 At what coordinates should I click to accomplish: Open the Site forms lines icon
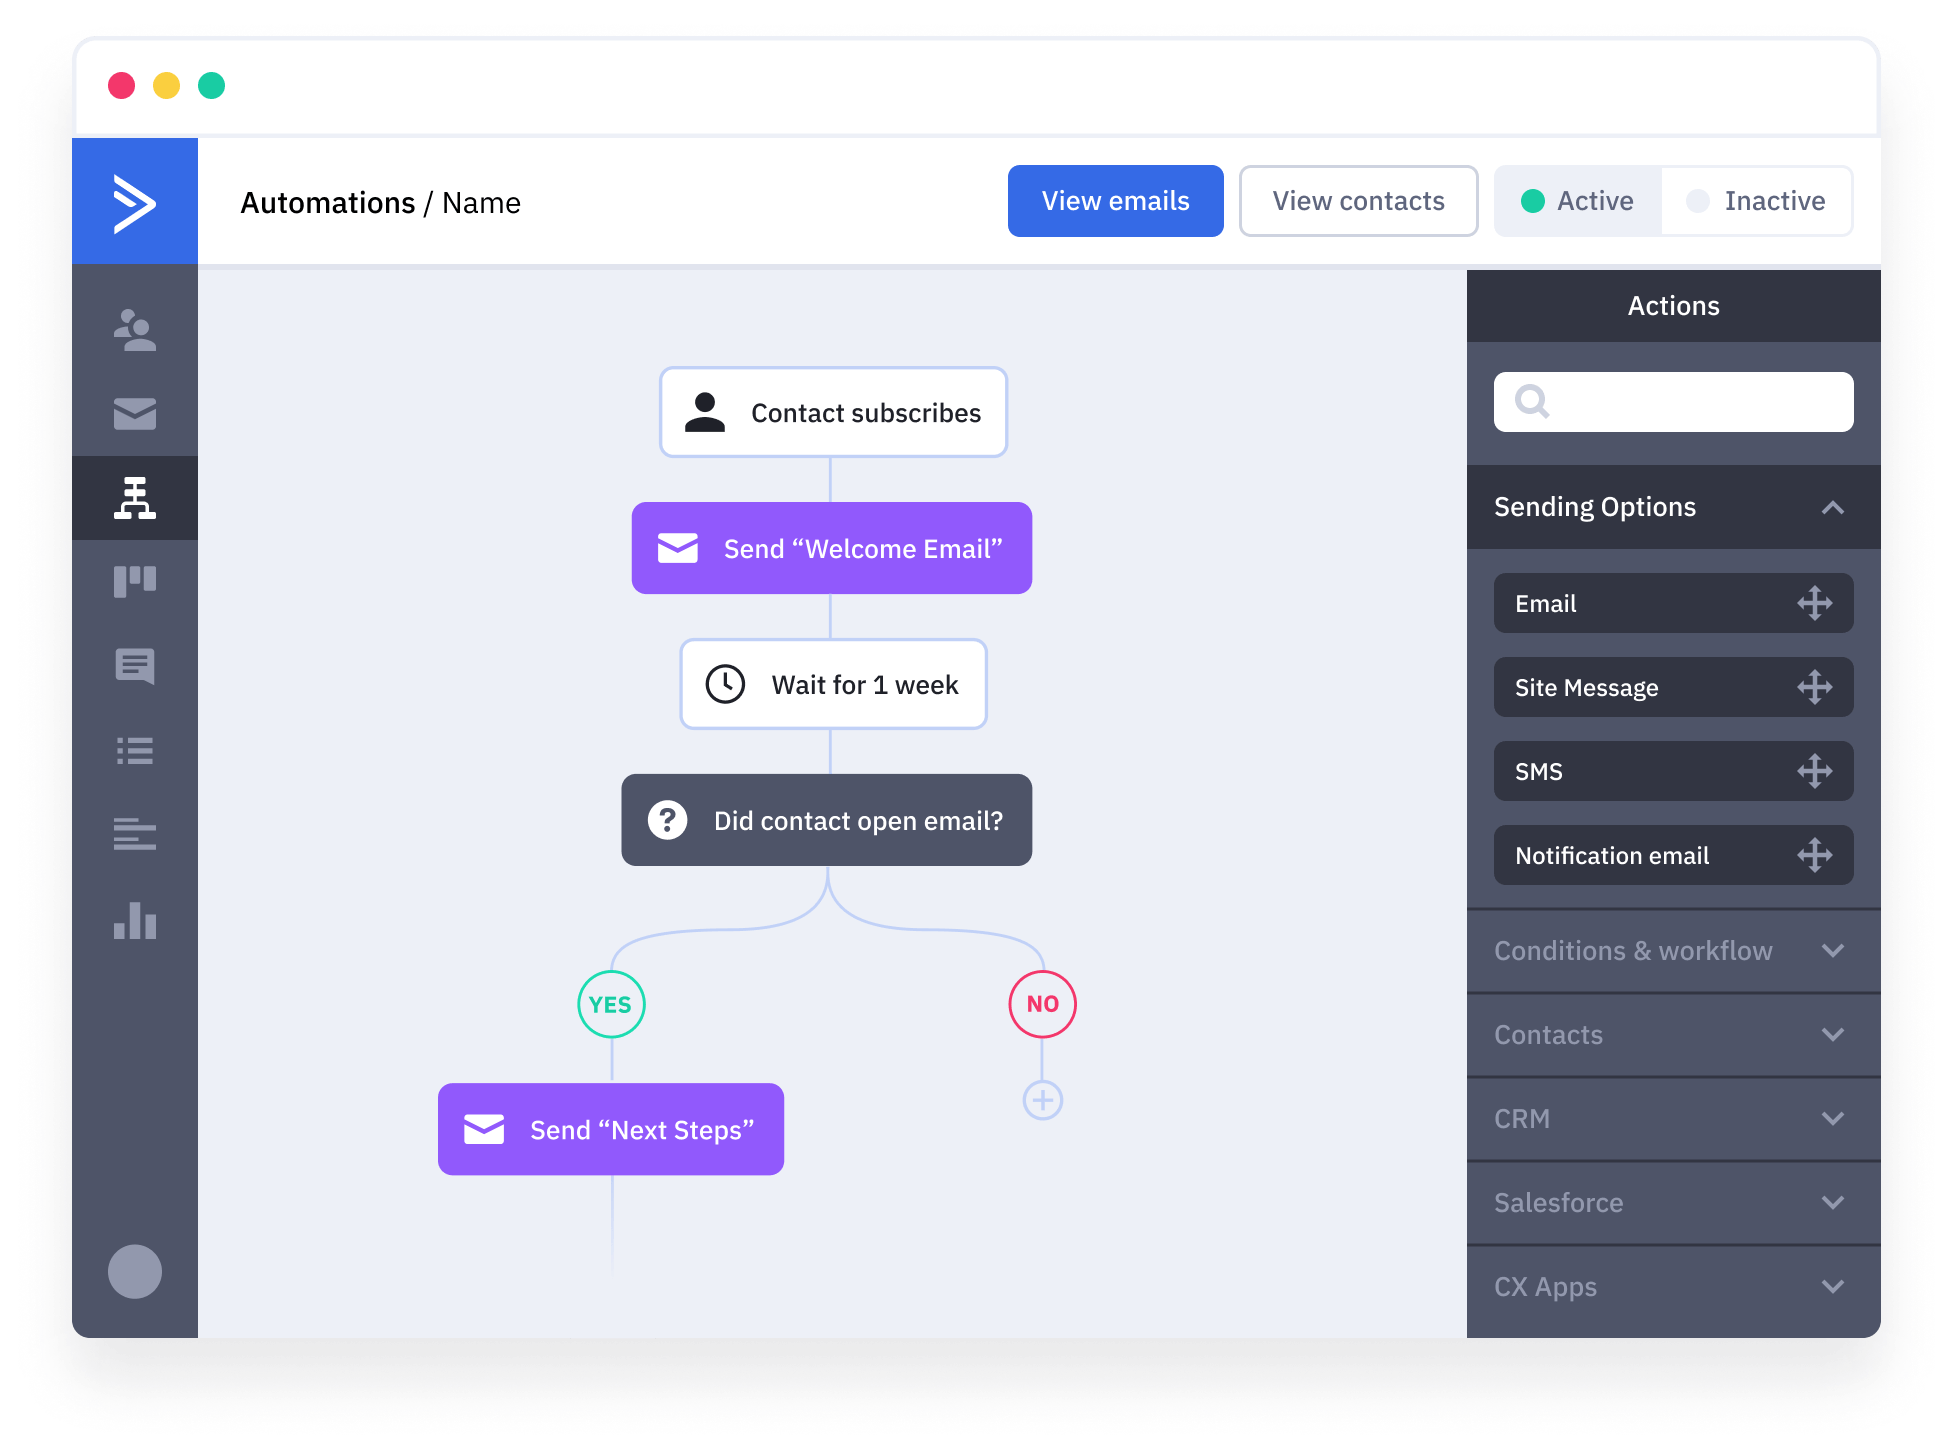[135, 834]
